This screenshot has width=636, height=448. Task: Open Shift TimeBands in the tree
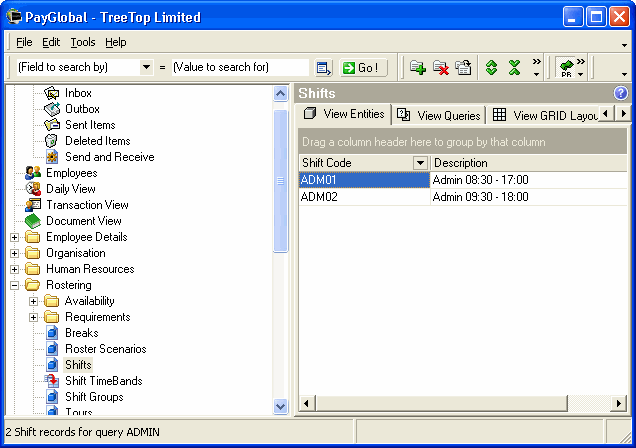[103, 381]
